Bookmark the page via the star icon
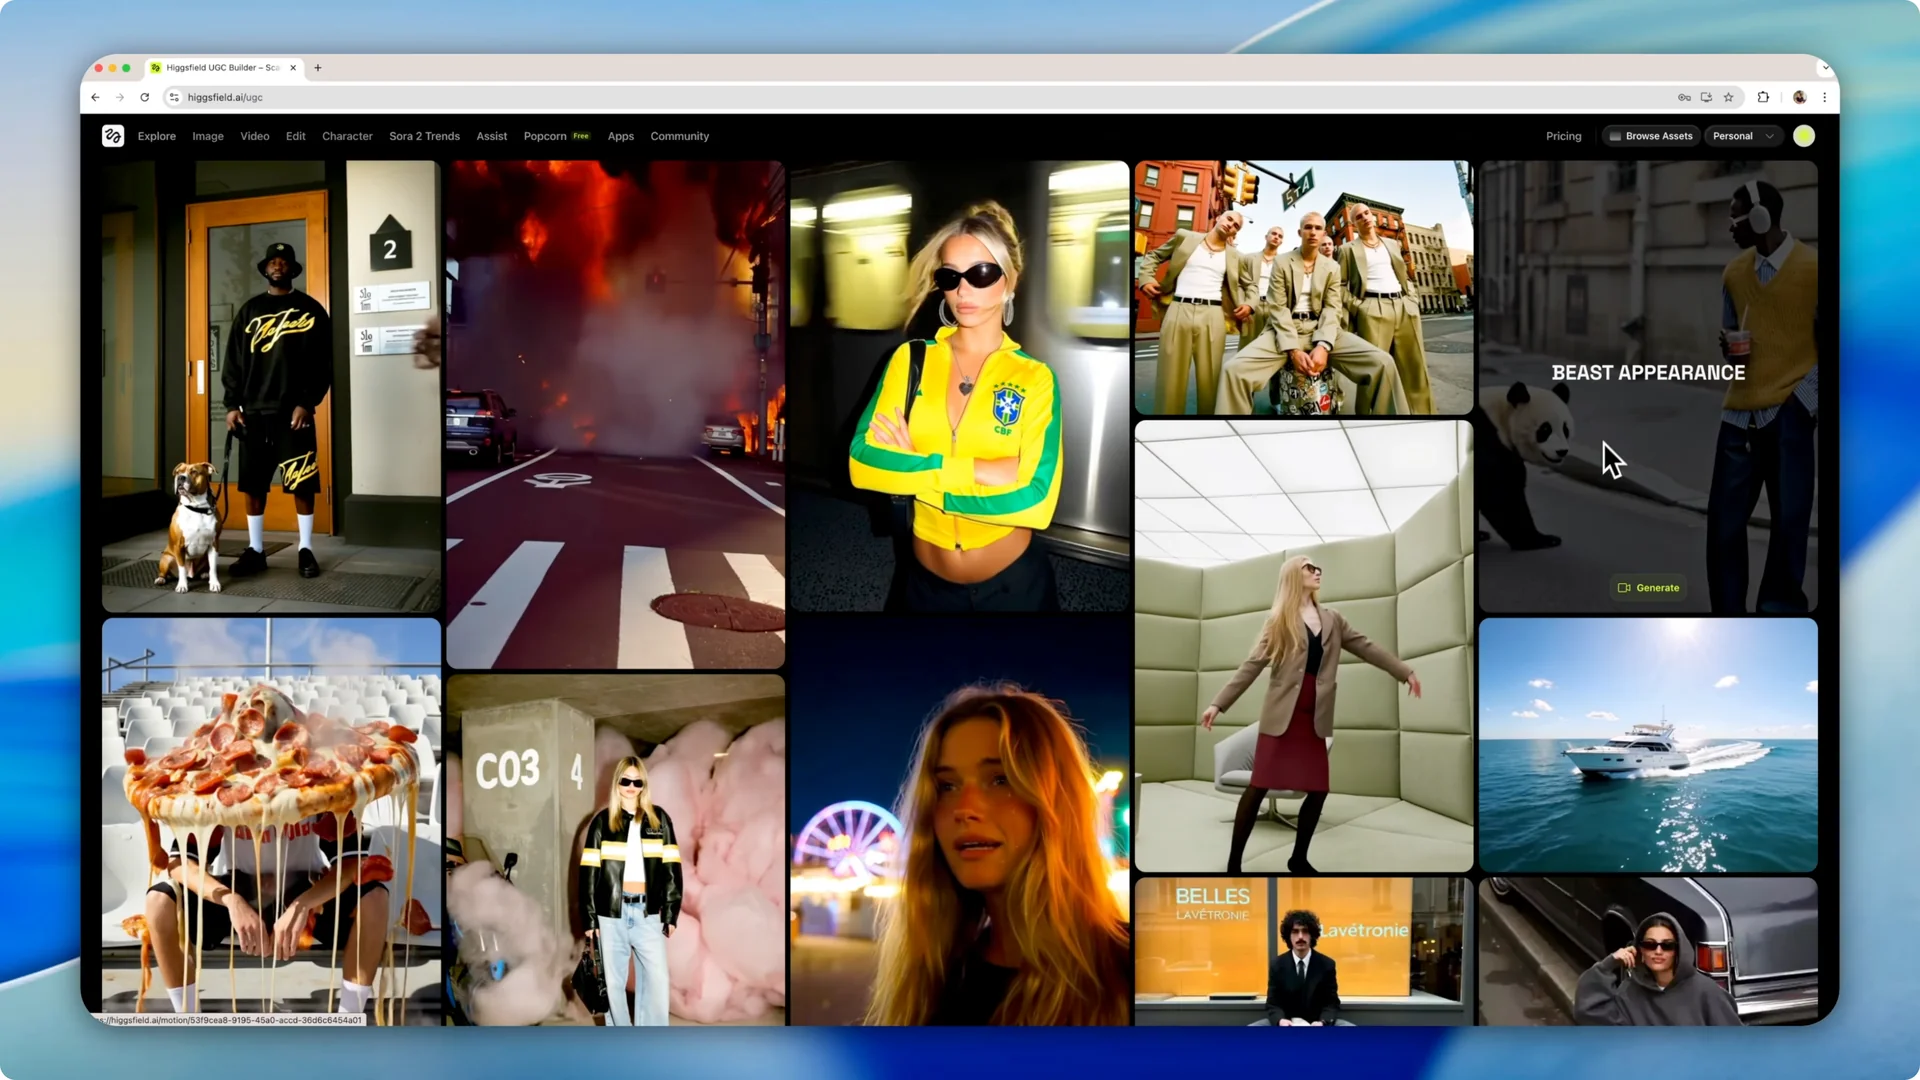This screenshot has width=1920, height=1080. (x=1729, y=97)
